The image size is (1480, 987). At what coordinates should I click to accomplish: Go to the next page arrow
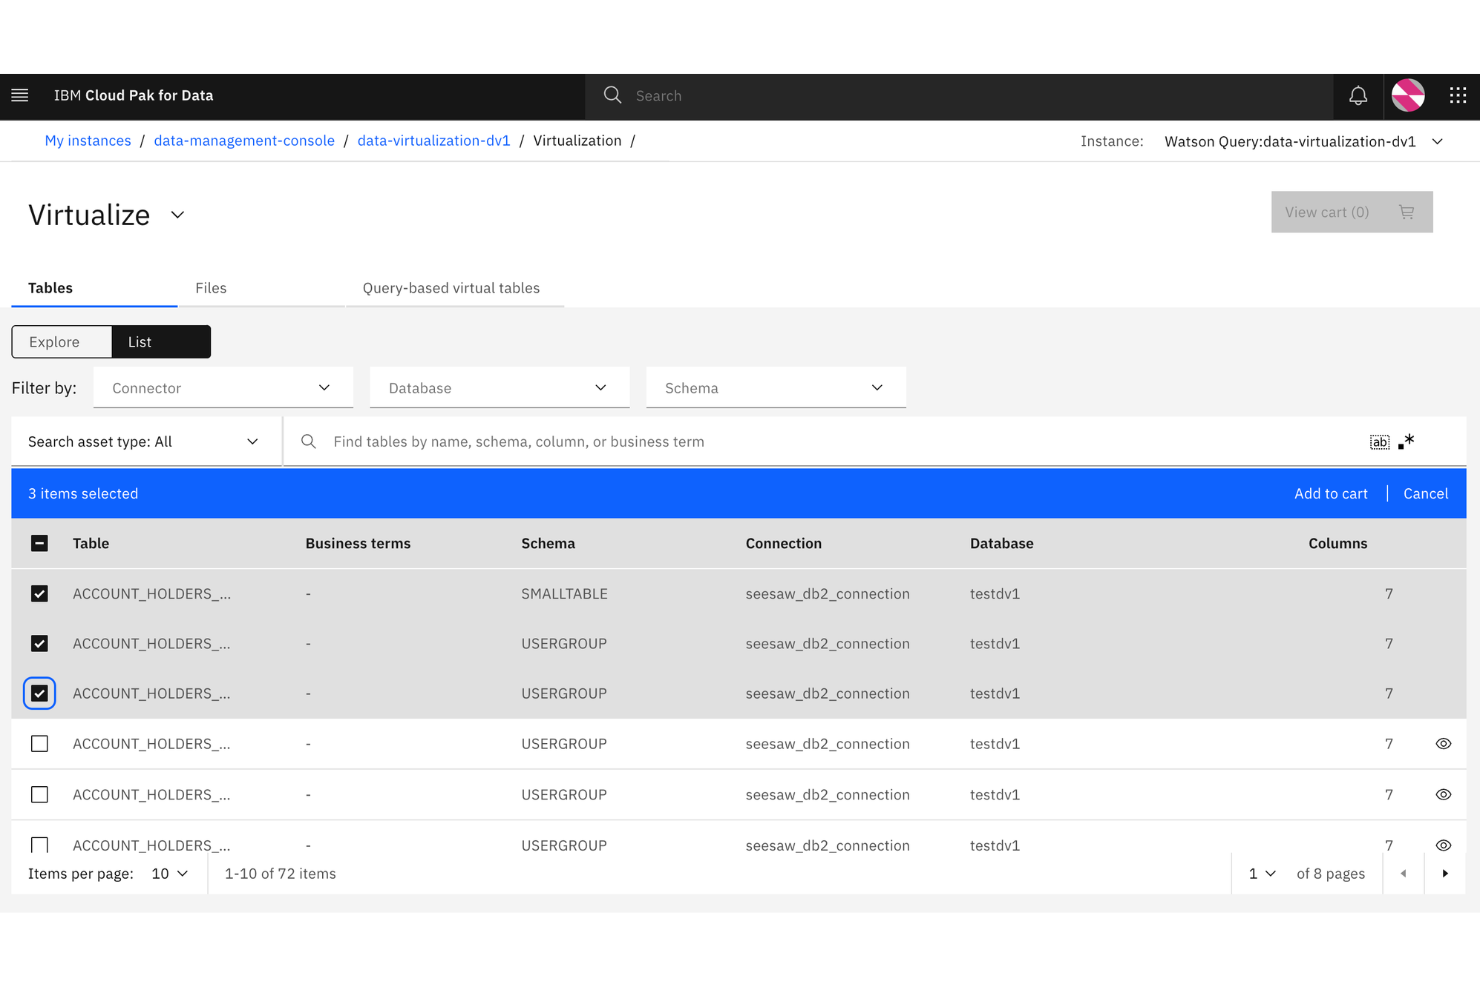click(1445, 874)
